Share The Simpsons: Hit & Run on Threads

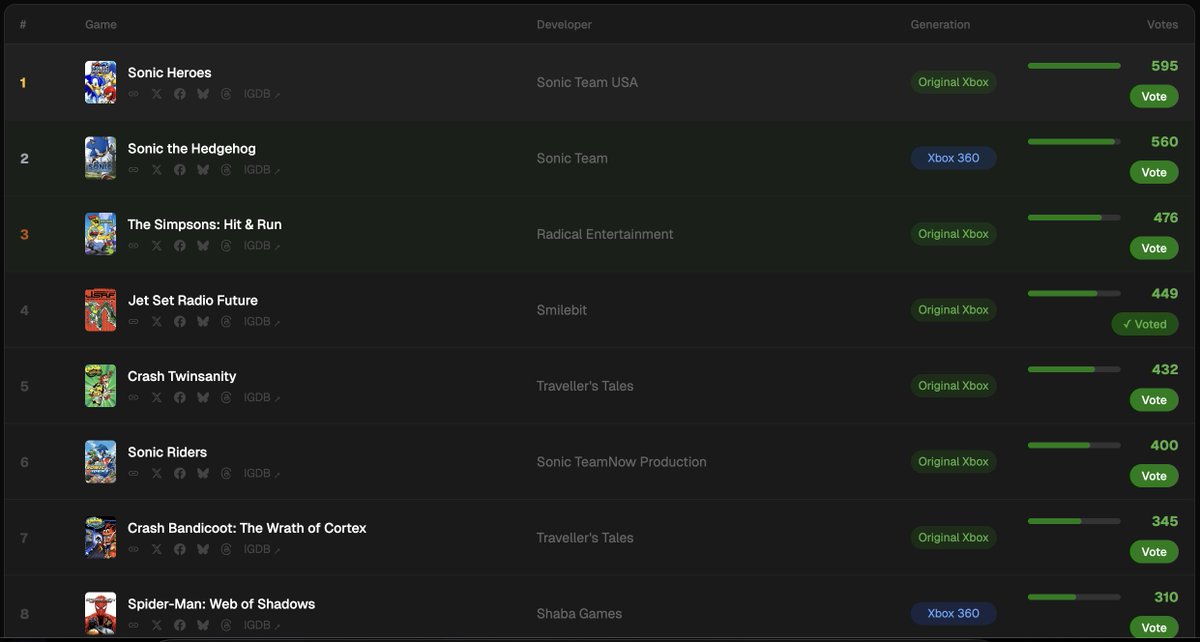tap(226, 246)
